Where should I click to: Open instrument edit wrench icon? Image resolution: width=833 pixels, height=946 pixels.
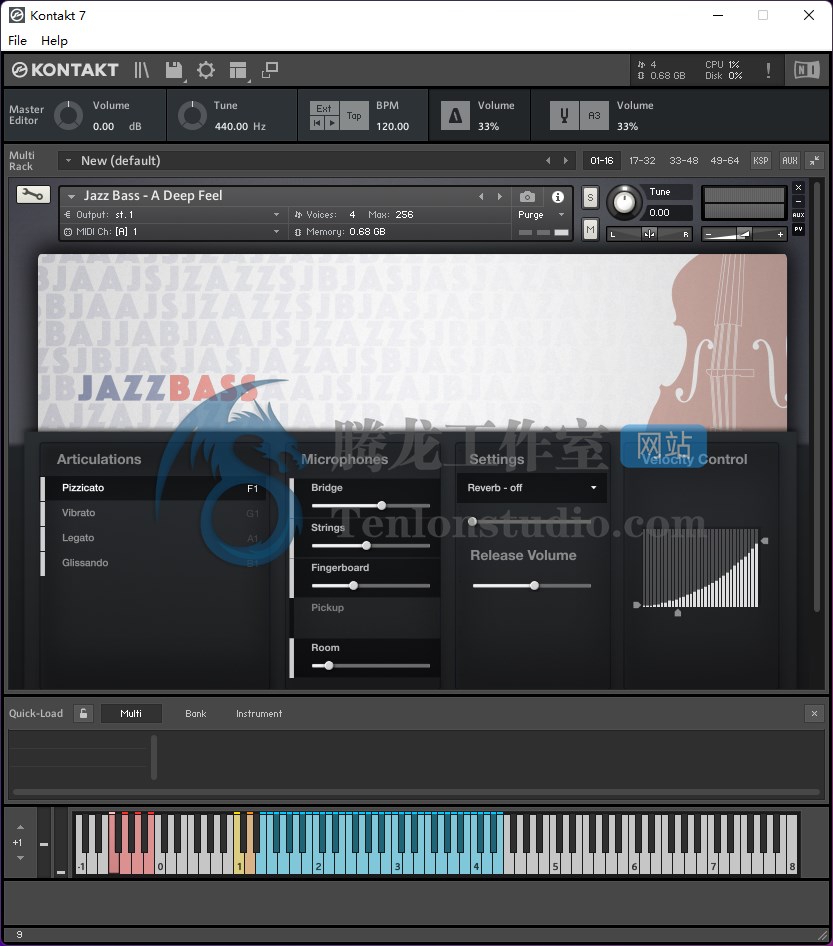33,194
